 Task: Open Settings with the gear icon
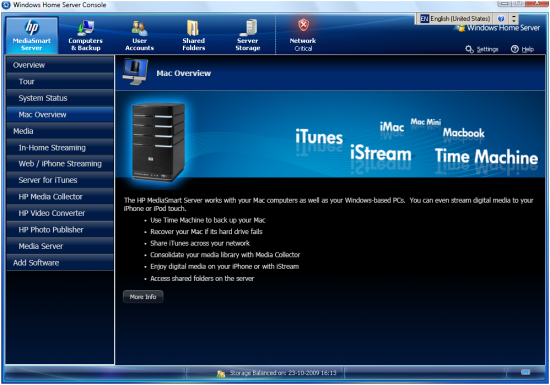[x=482, y=49]
